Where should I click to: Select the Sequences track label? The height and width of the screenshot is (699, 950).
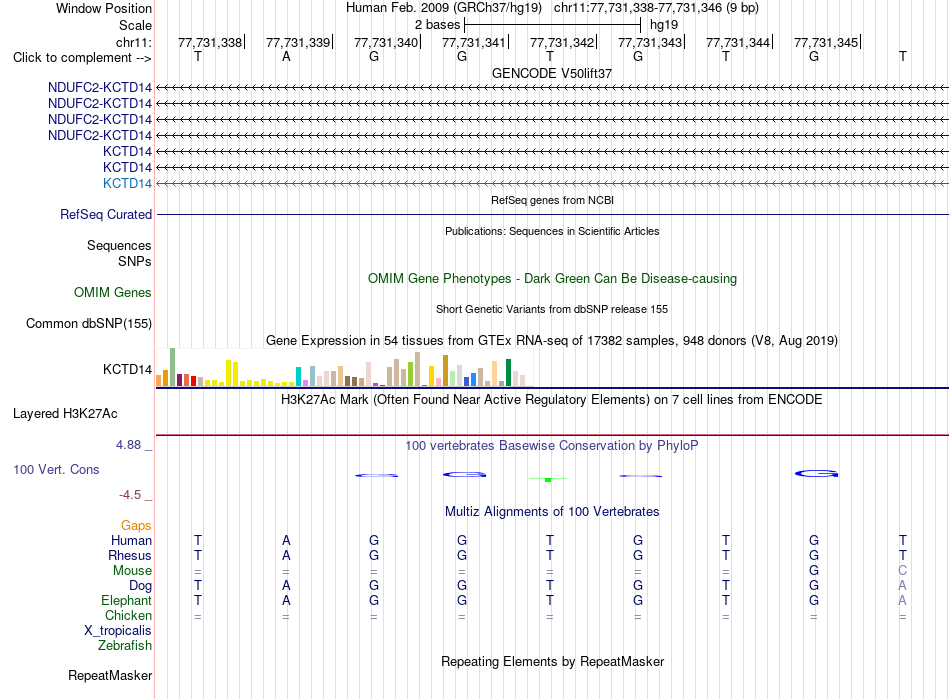119,245
